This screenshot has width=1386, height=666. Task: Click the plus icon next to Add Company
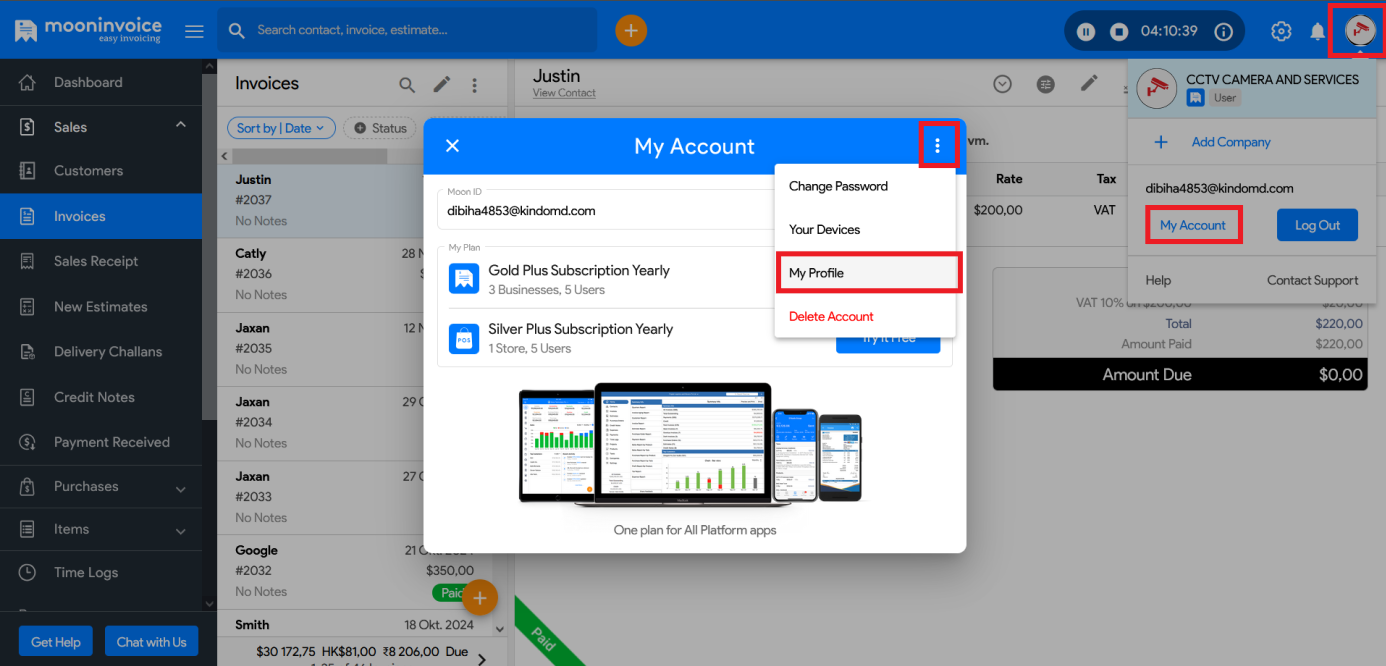[x=1161, y=142]
